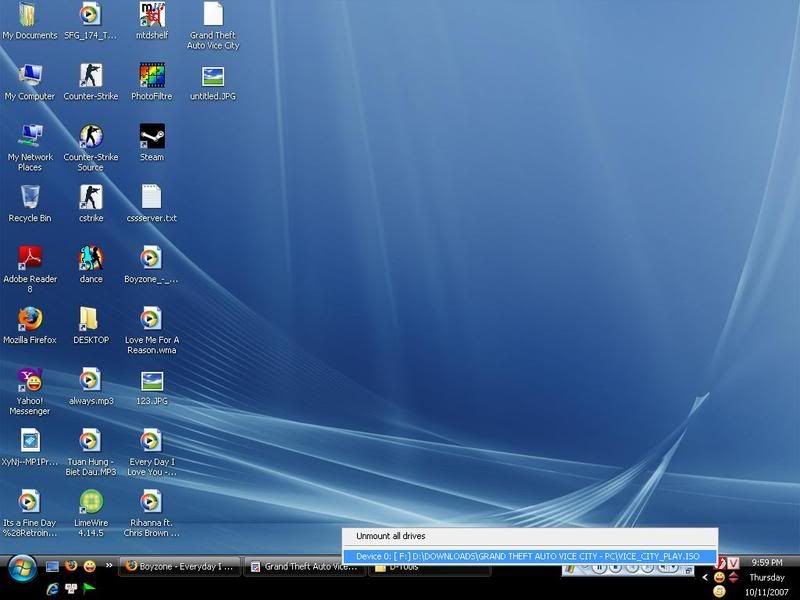800x600 pixels.
Task: Select the Tuan Hung - Biet Dau.MP3 file
Action: [x=90, y=452]
